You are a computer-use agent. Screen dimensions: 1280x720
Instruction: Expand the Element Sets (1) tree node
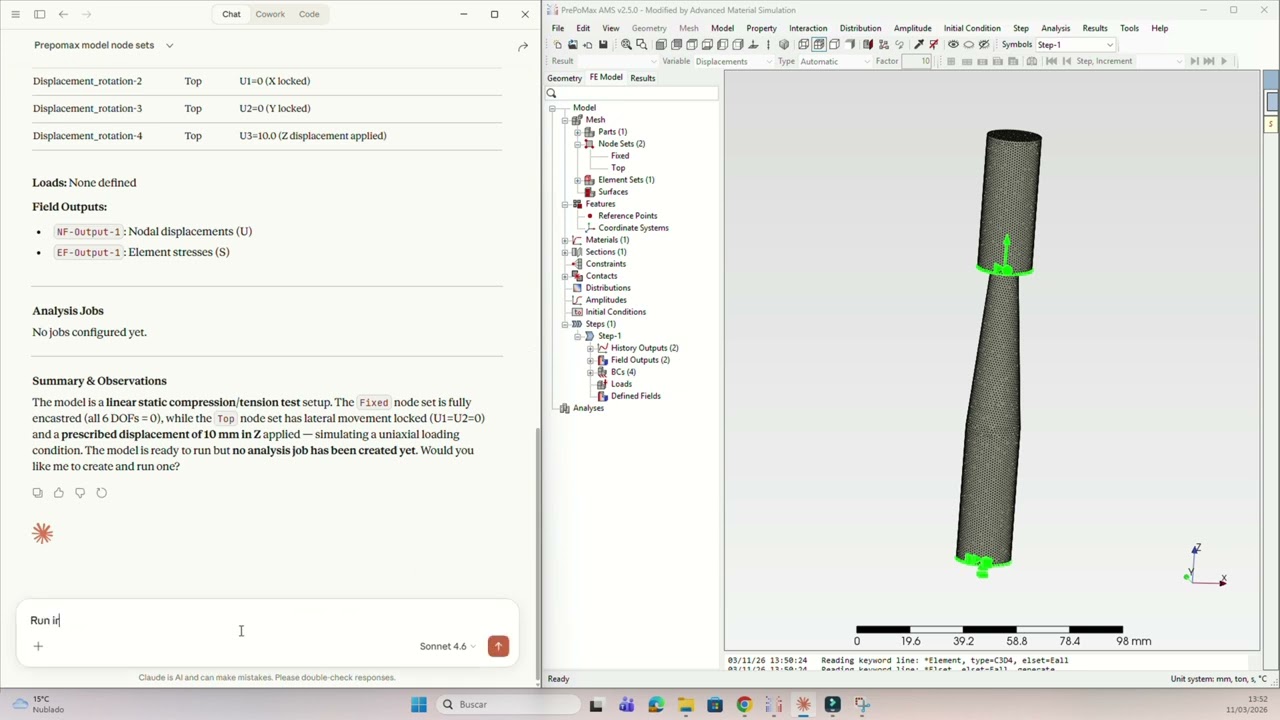(x=577, y=180)
